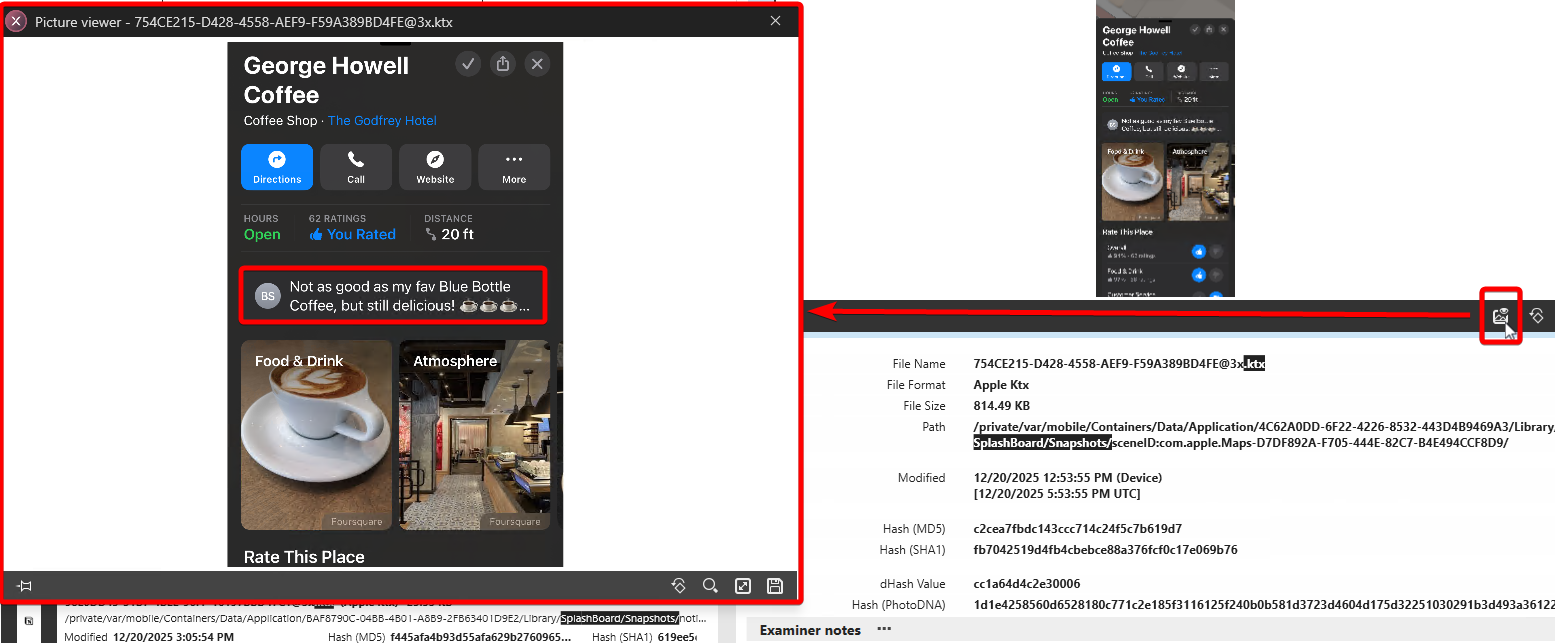Select the MD5 hash c2cea7fbdc143ccc value
Screen dimensions: 1555x643
click(1078, 529)
